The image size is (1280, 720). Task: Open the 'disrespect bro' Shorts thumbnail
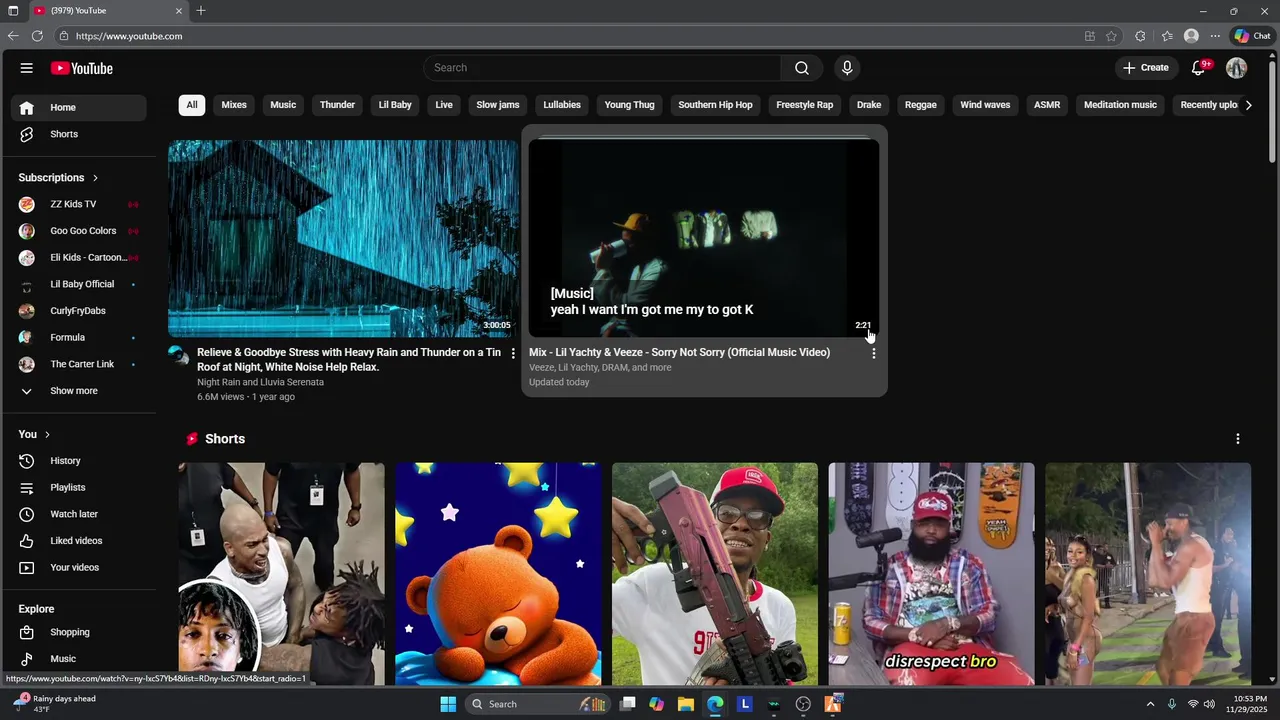point(931,574)
